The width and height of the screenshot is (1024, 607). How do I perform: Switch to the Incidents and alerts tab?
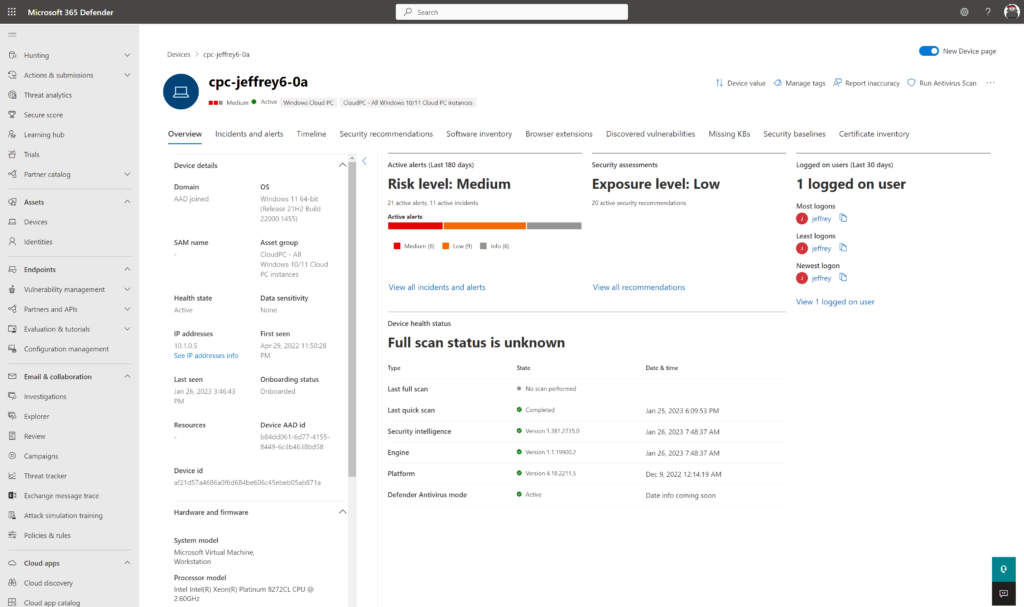tap(249, 134)
